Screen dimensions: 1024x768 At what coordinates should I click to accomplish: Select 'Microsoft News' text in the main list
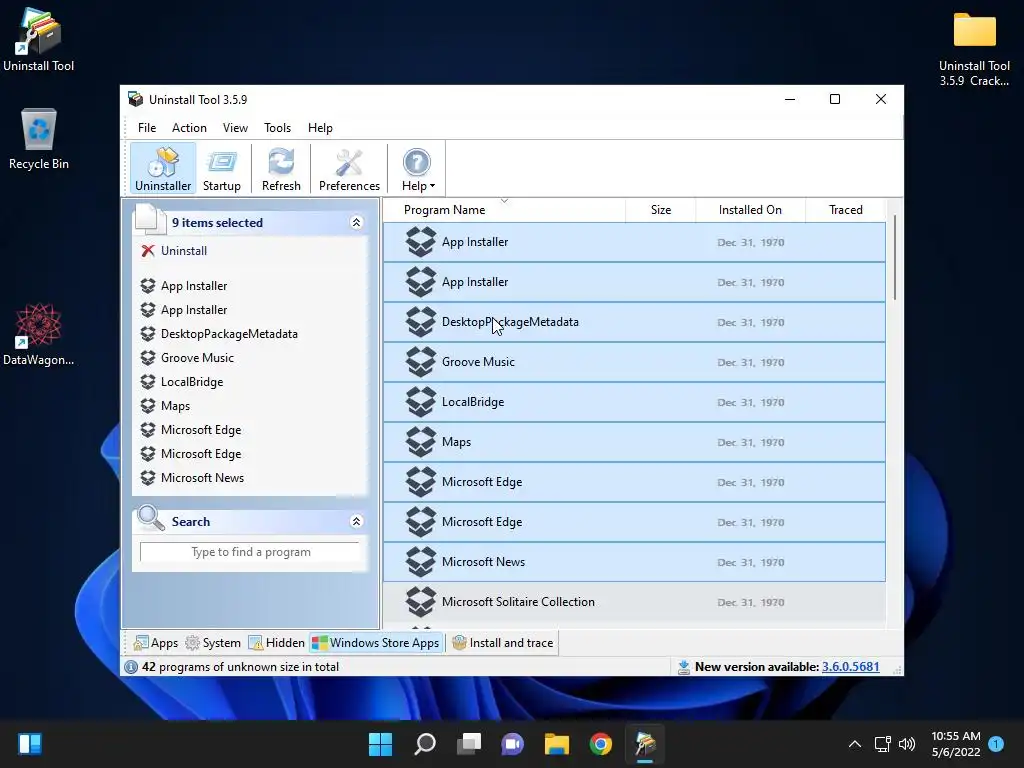(x=483, y=562)
